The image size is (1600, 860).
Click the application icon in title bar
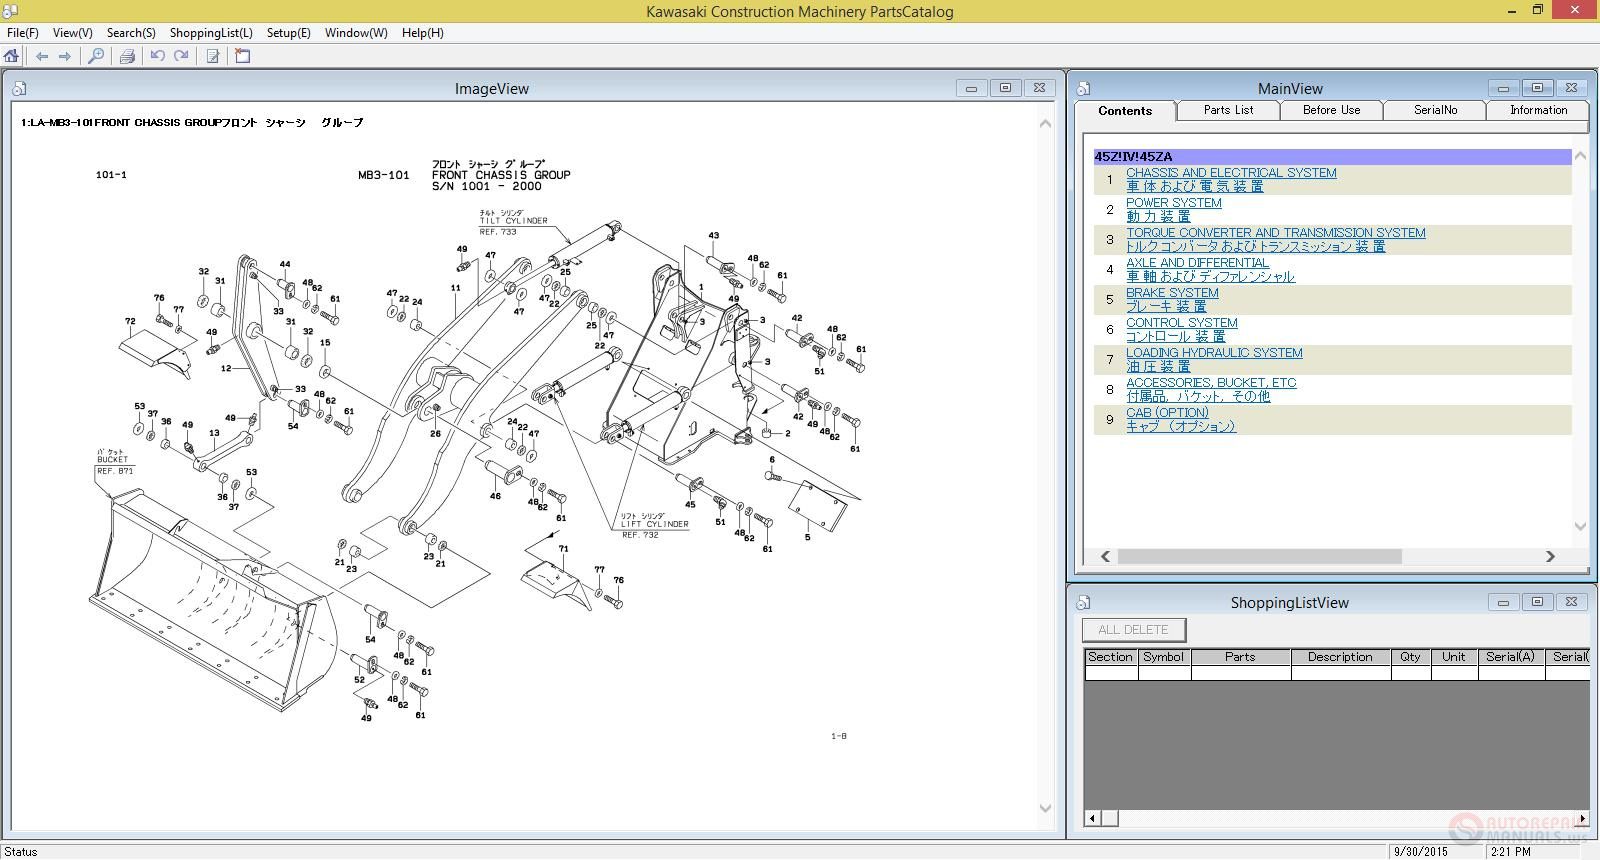click(x=10, y=11)
